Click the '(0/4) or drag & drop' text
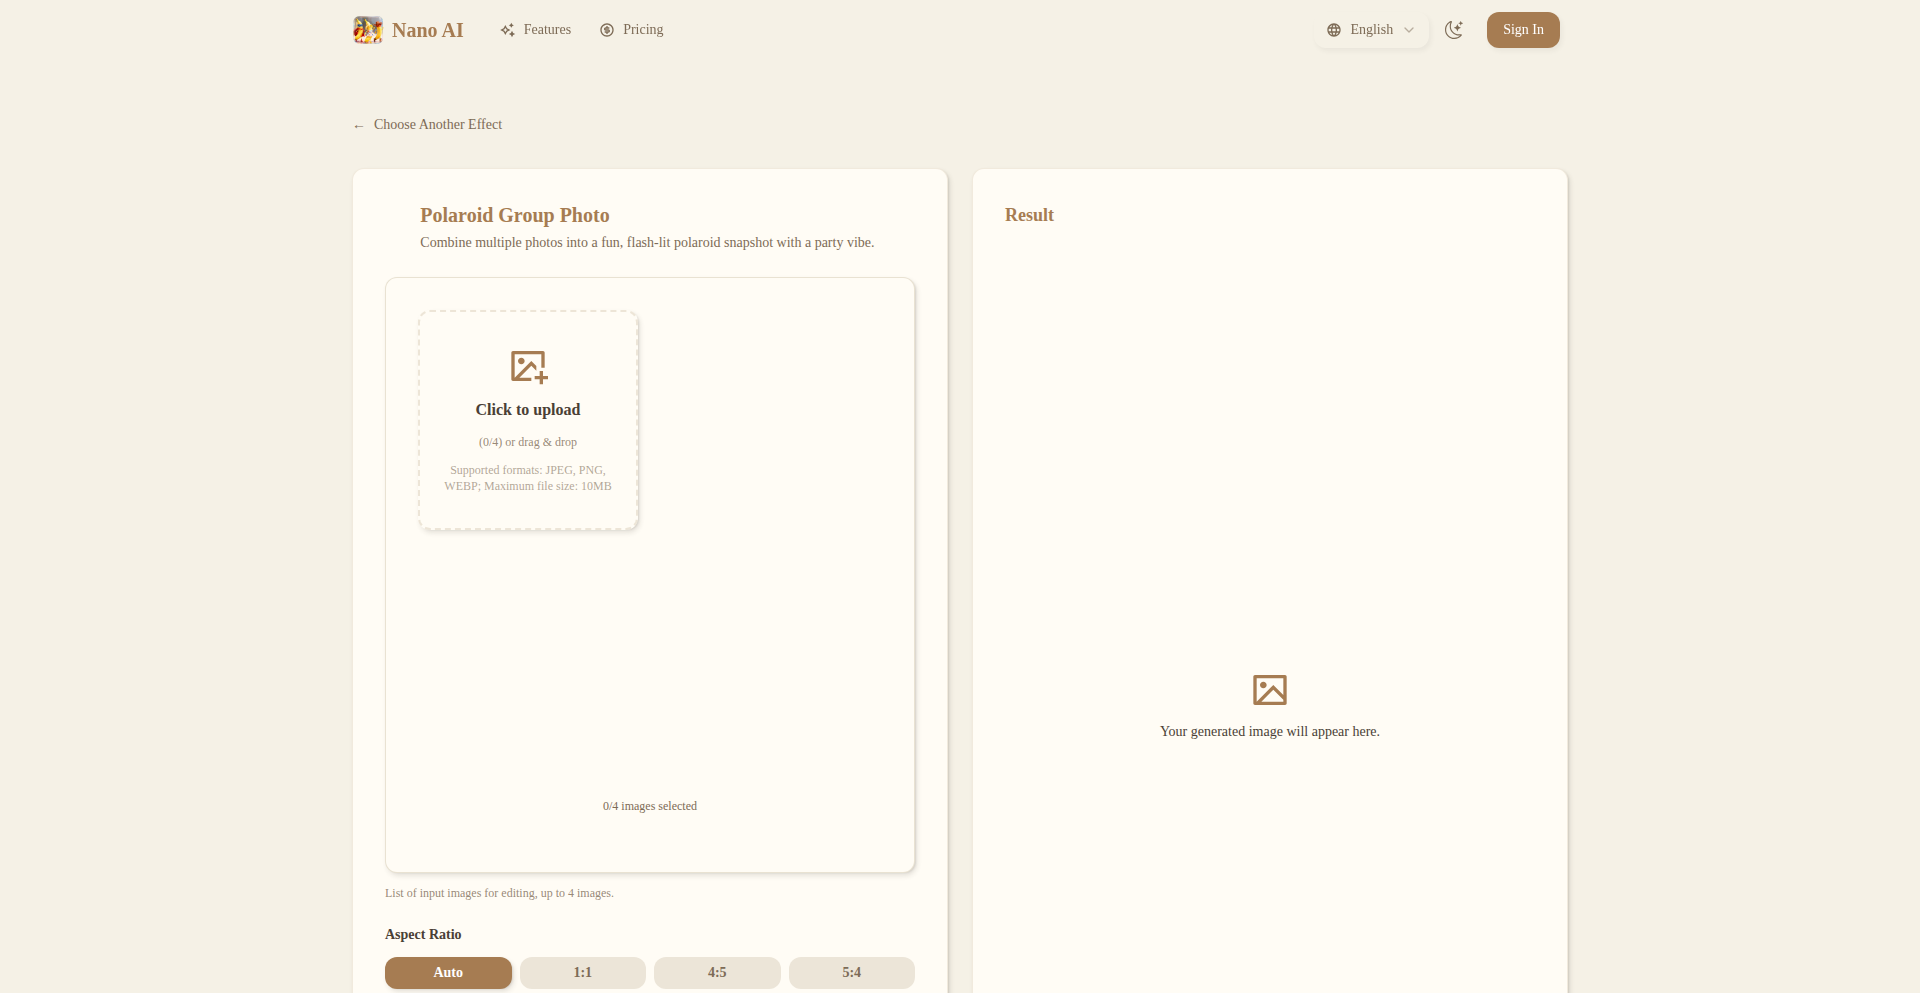 pyautogui.click(x=528, y=442)
